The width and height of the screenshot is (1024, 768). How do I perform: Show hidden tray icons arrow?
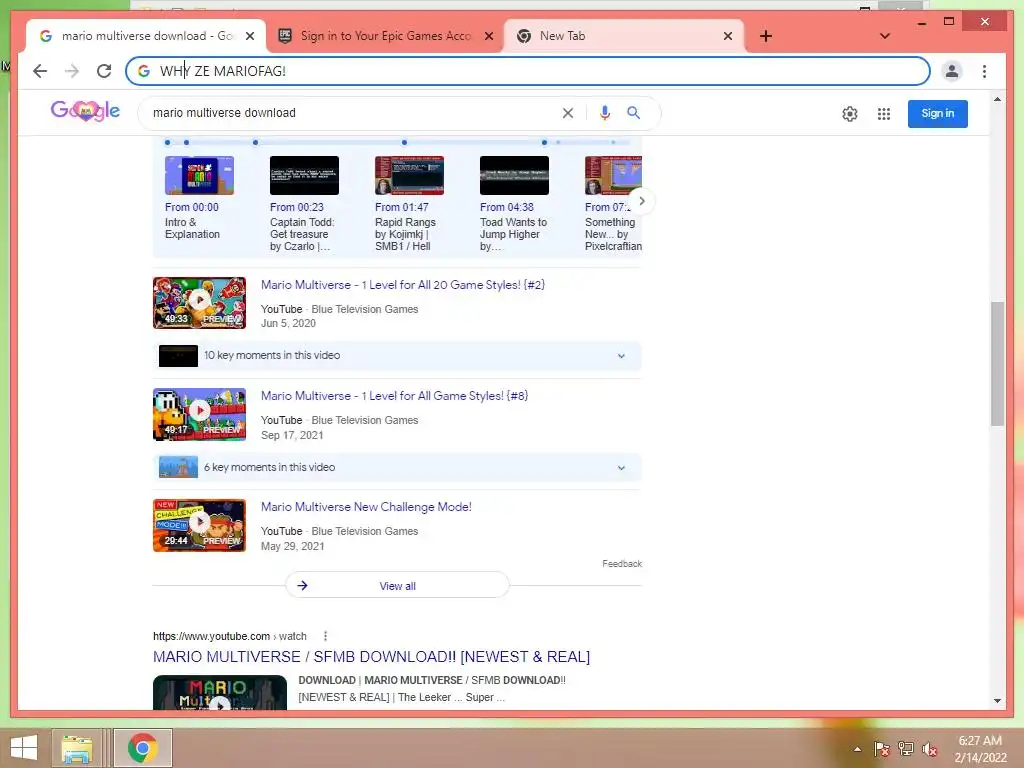tap(857, 748)
